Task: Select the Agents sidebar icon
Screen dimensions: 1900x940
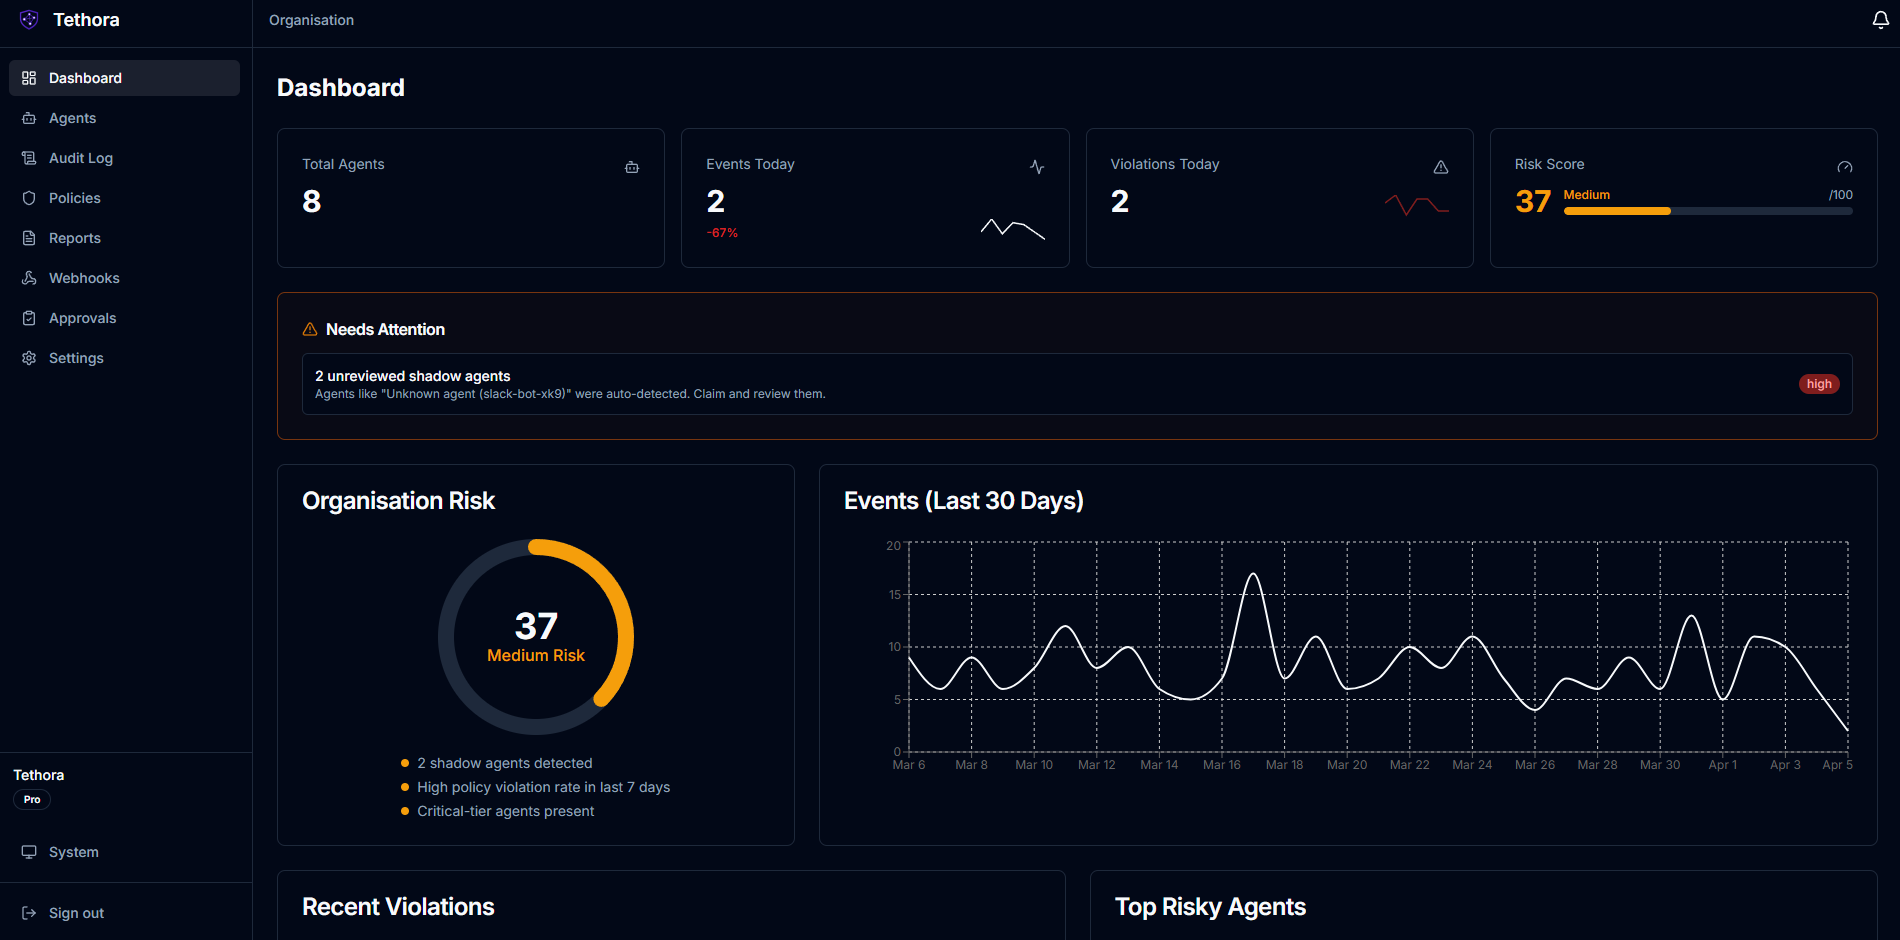Action: [29, 118]
